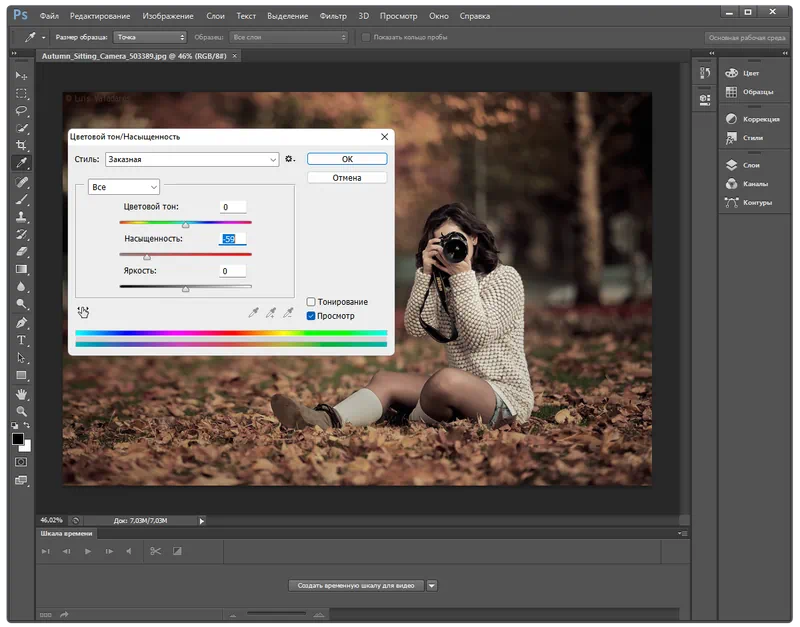Open the Фильтр menu
The width and height of the screenshot is (800, 627).
coord(333,16)
